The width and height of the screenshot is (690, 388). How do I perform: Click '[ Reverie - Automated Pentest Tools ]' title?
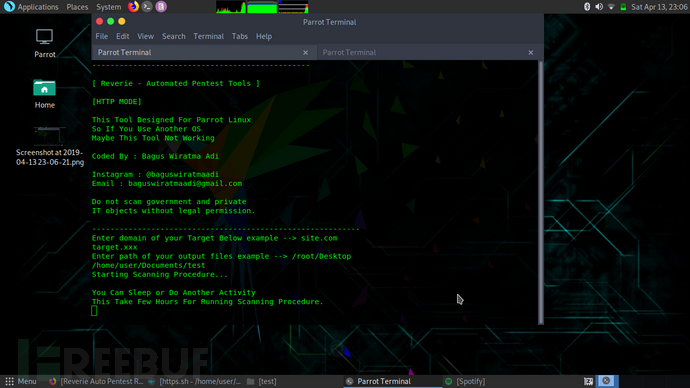(x=176, y=83)
